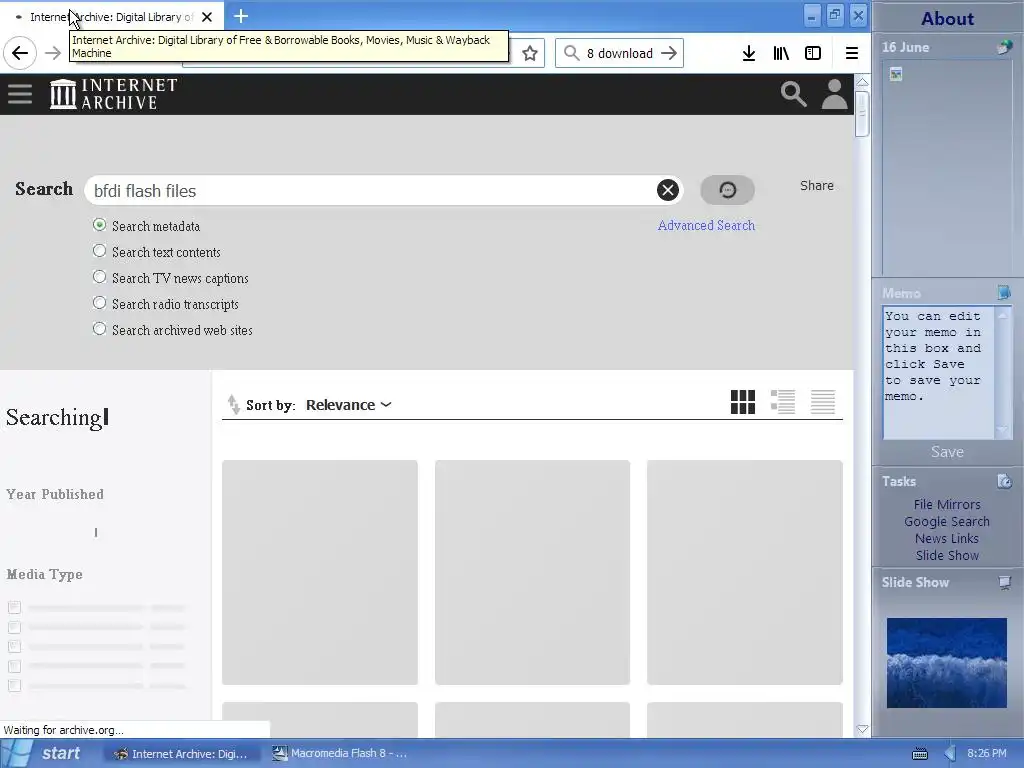This screenshot has height=768, width=1024.
Task: Close the Internet Archive tab
Action: (207, 17)
